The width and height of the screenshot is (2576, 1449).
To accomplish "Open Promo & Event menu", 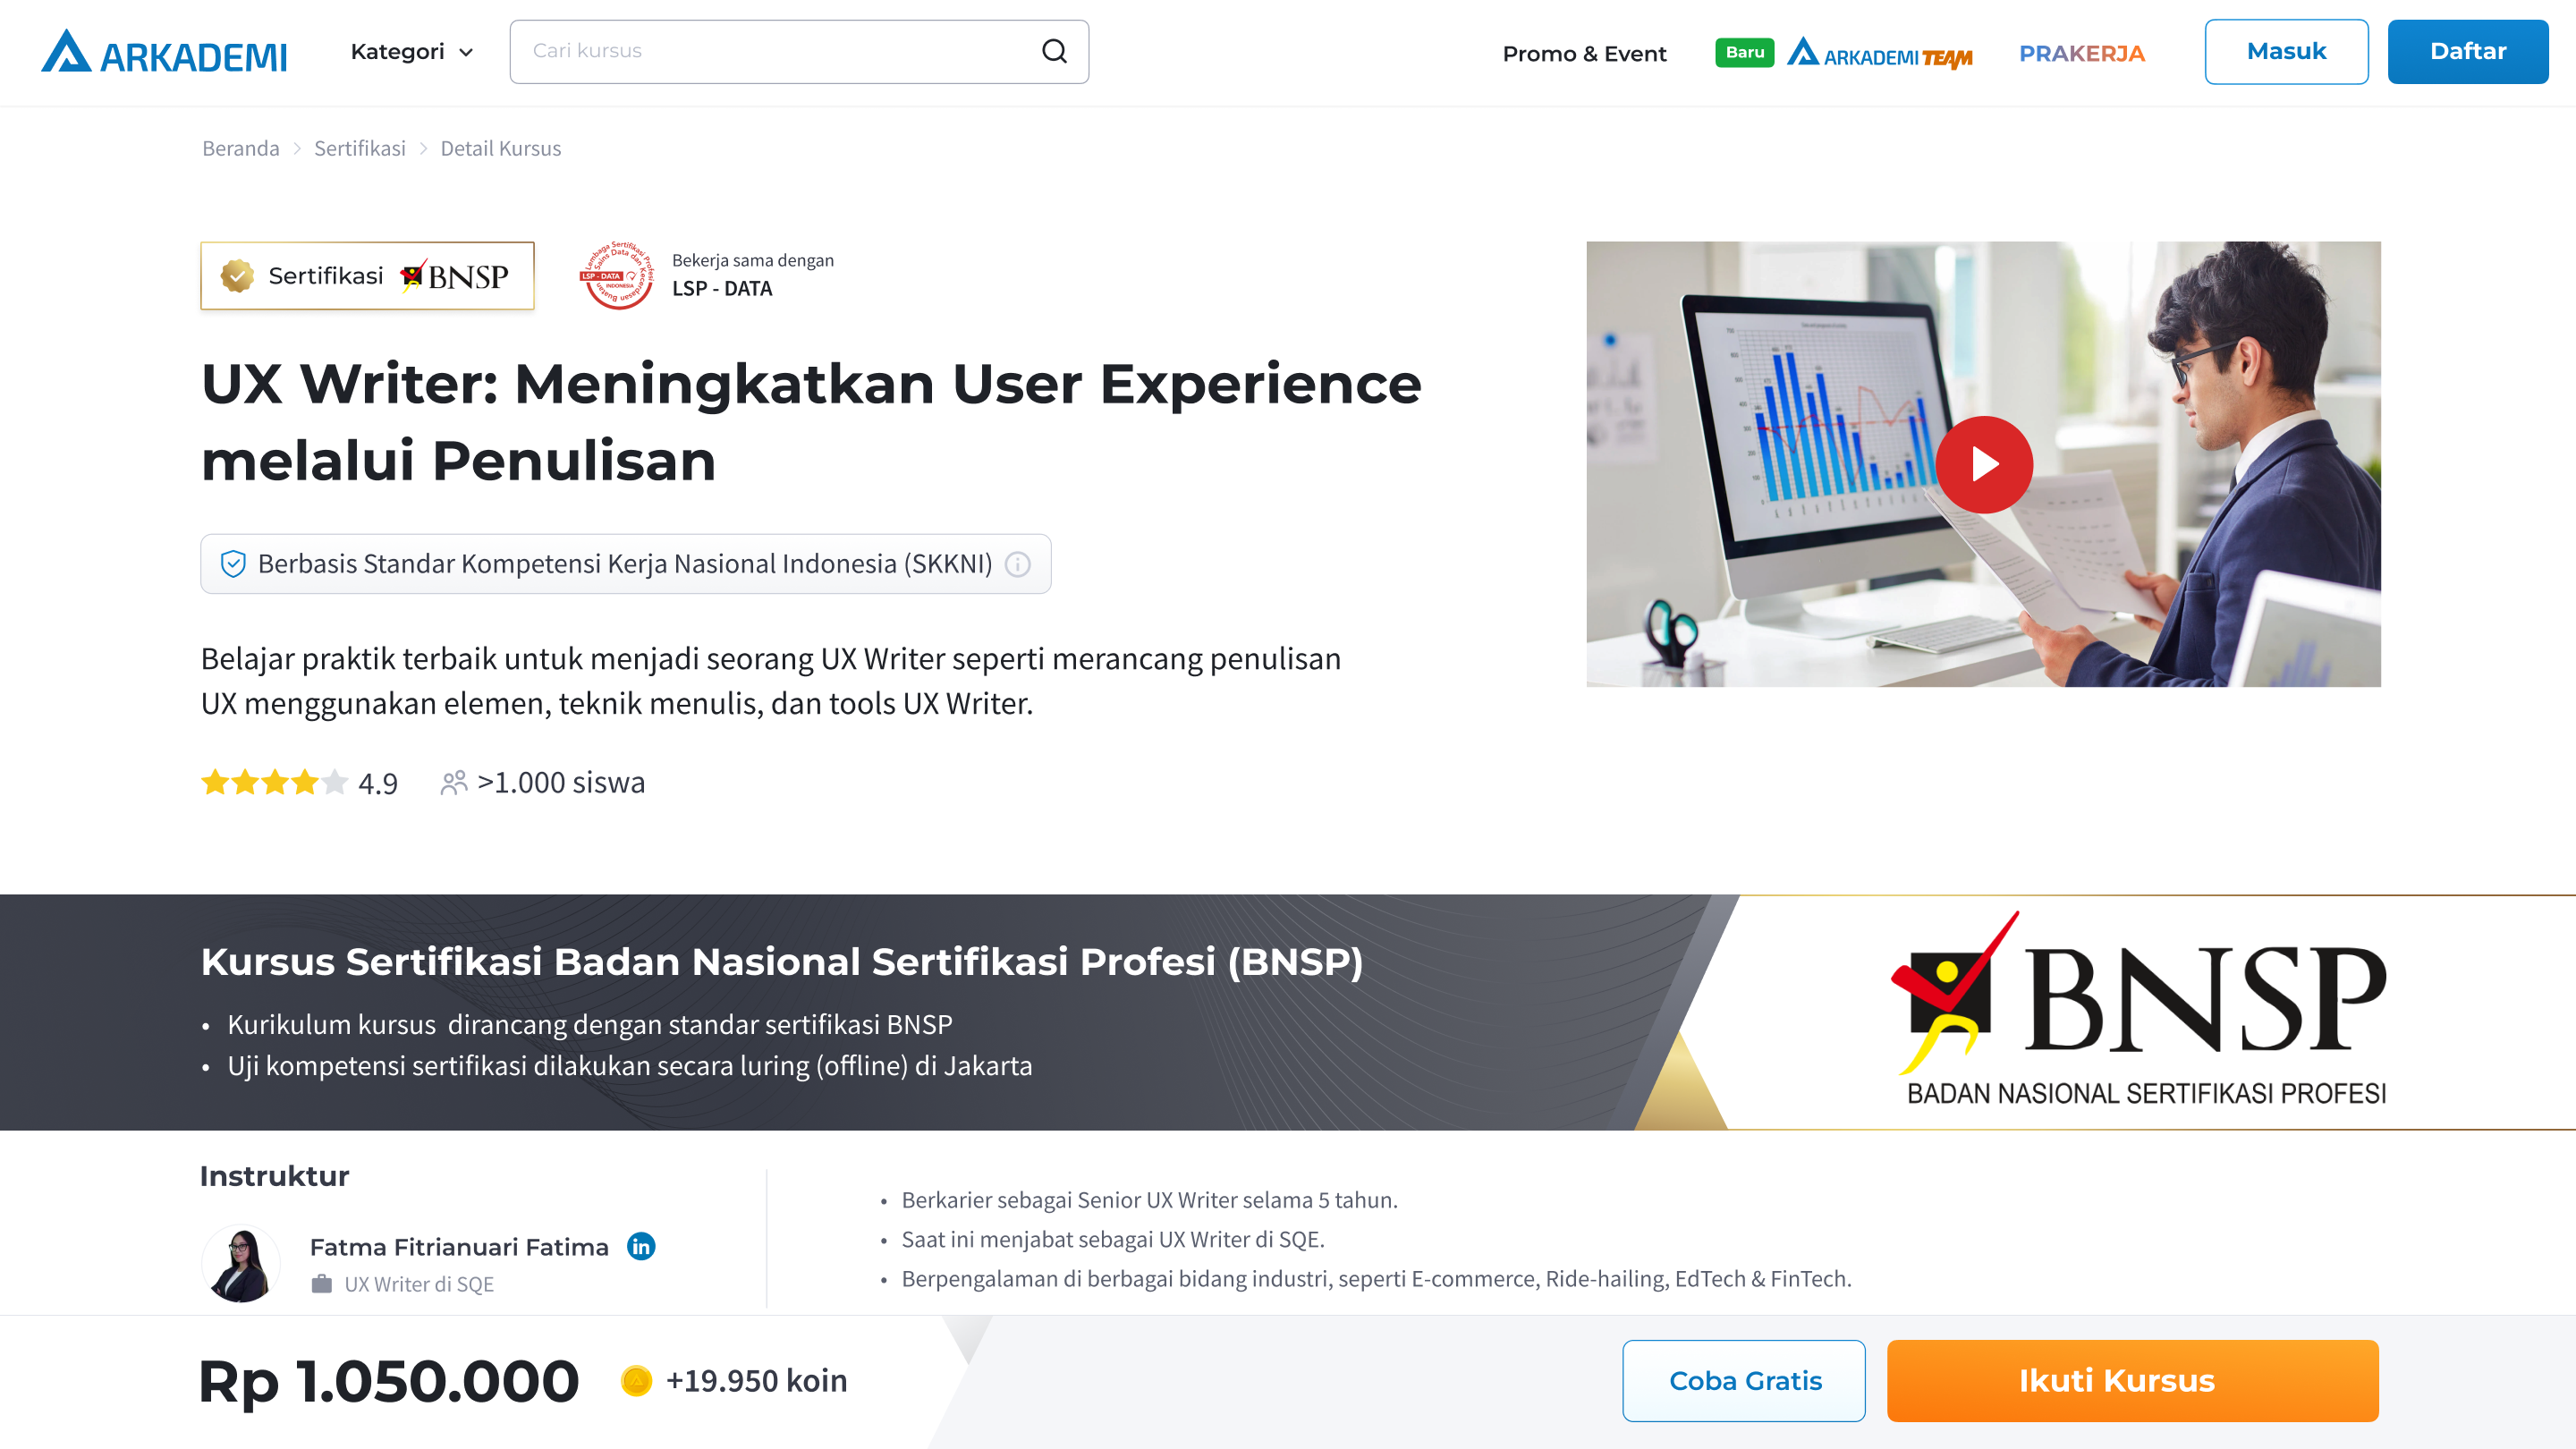I will 1584,53.
